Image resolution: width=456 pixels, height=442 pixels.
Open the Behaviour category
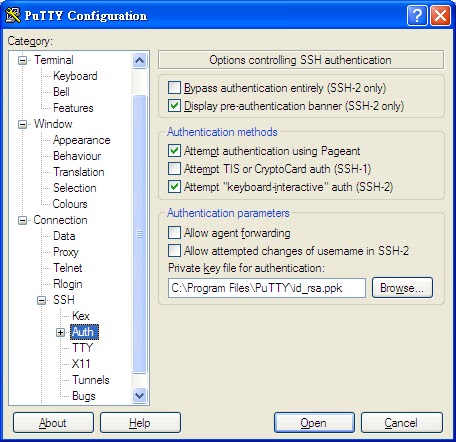(x=77, y=156)
